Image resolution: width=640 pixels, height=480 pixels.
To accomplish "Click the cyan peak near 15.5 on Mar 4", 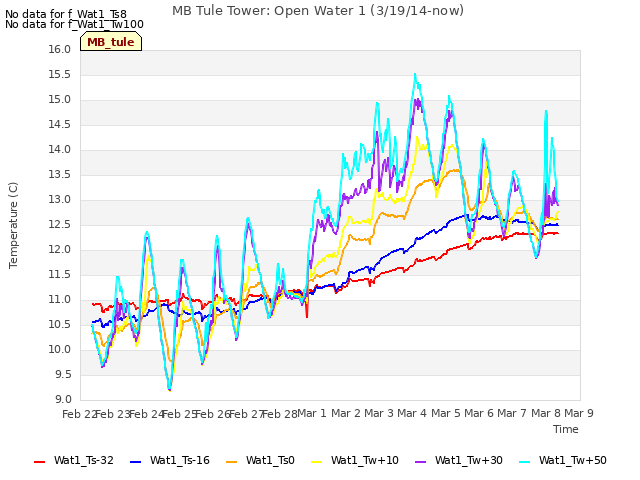I will tap(415, 75).
